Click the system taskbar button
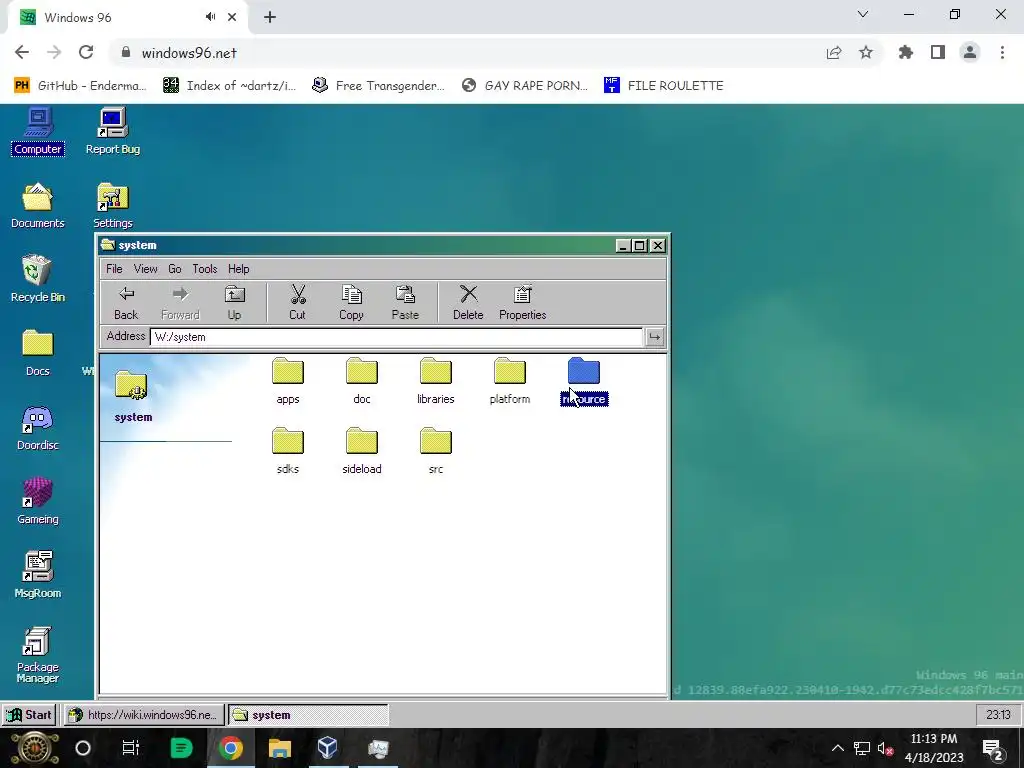This screenshot has width=1024, height=768. (308, 715)
